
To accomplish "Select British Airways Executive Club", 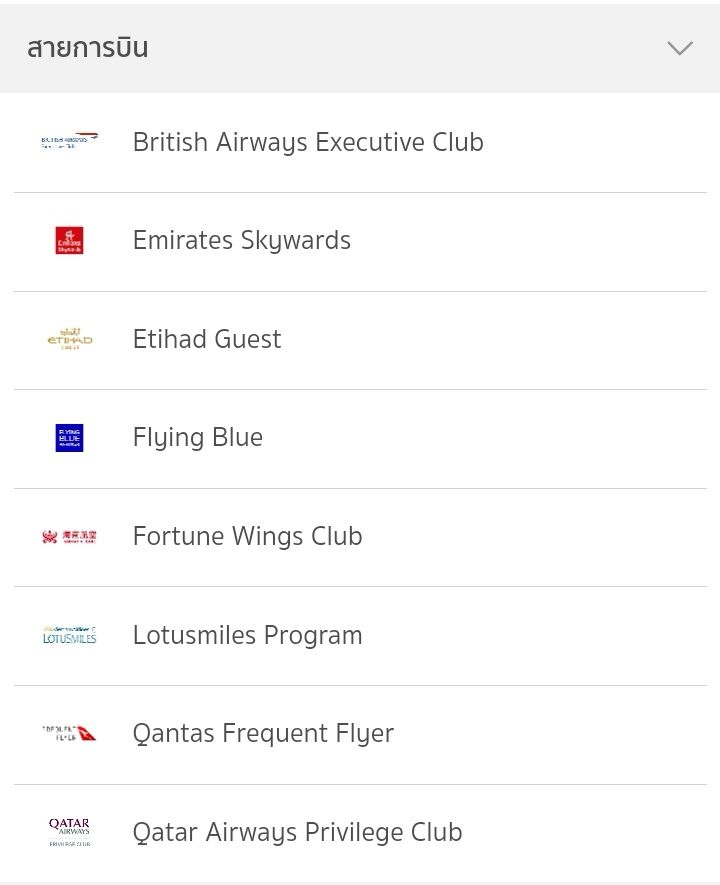I will (x=360, y=143).
